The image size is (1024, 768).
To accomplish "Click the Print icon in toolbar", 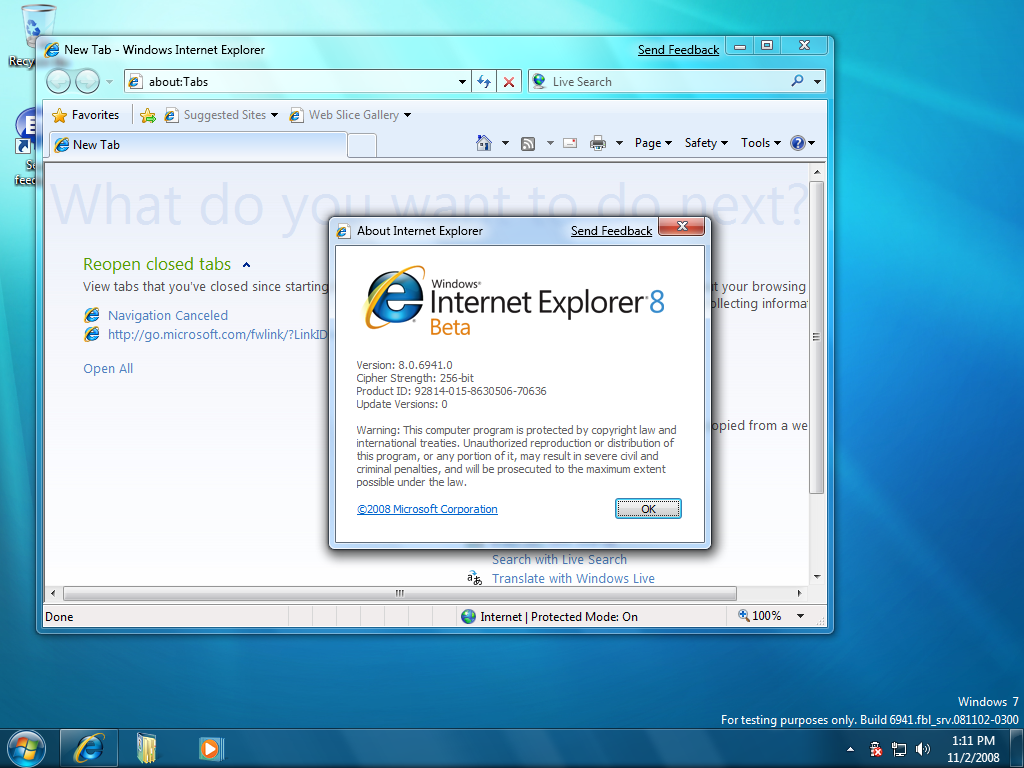I will pyautogui.click(x=598, y=143).
